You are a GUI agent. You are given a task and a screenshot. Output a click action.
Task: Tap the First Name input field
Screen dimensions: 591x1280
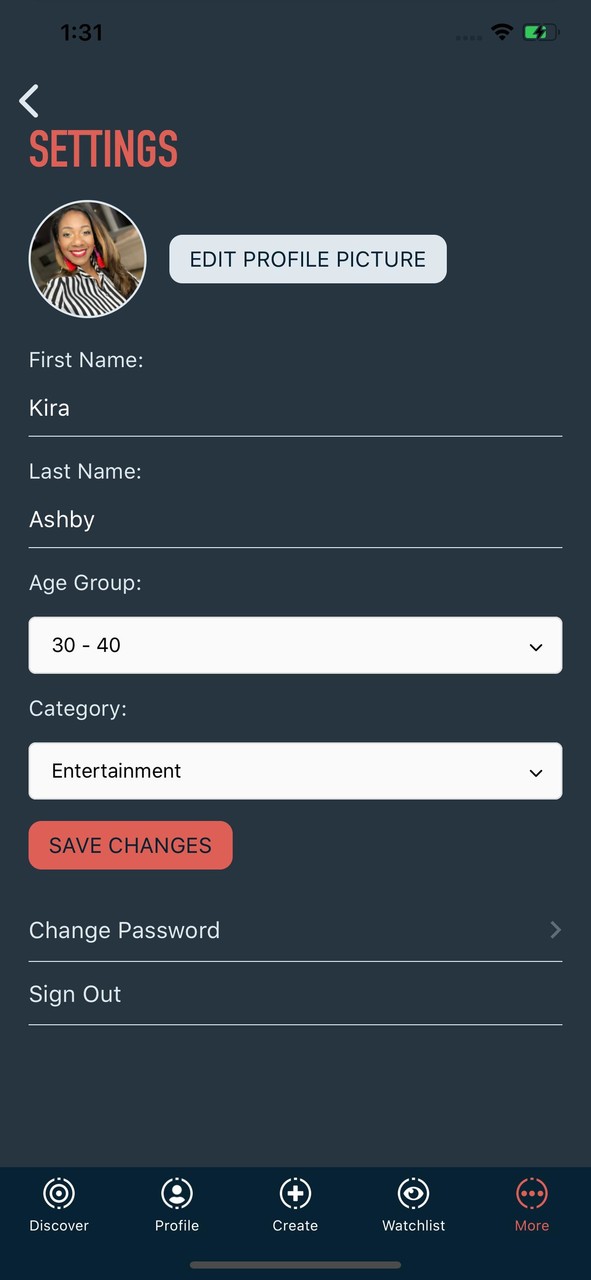click(x=295, y=407)
